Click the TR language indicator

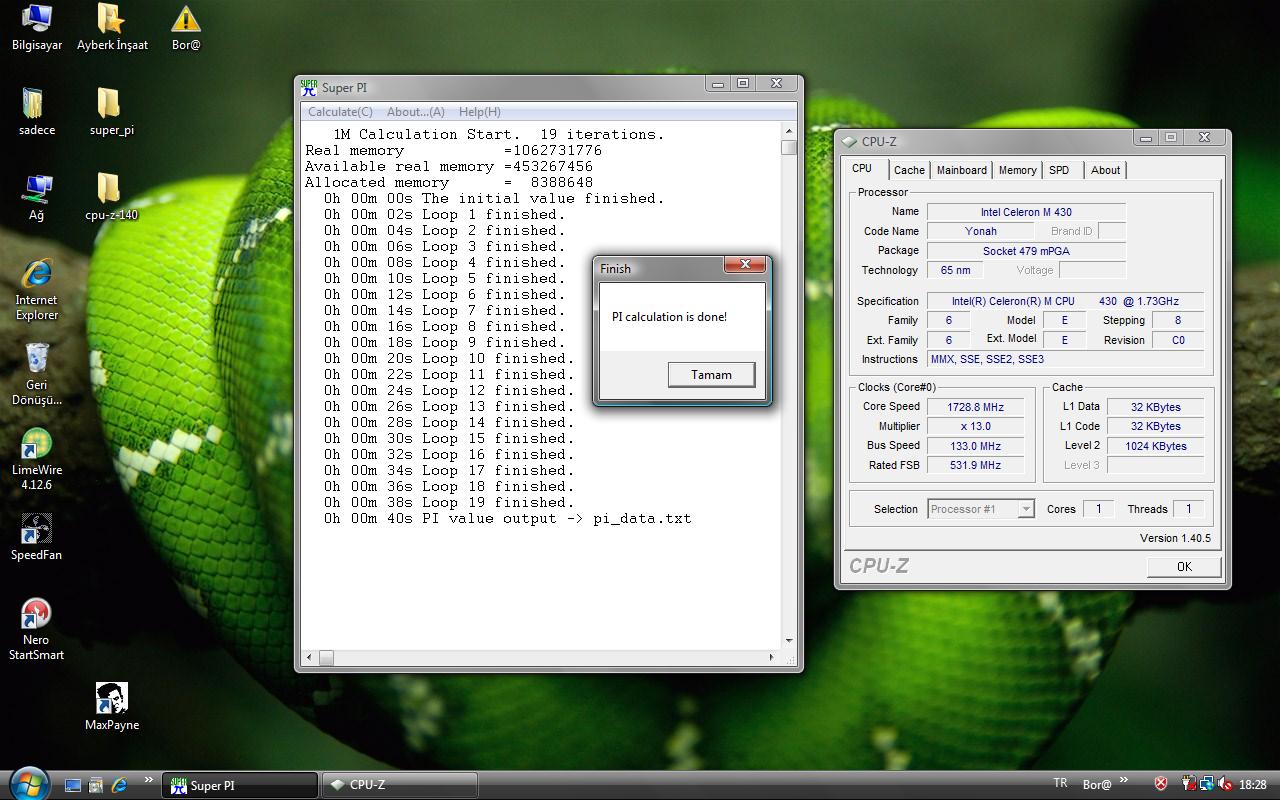[1060, 783]
